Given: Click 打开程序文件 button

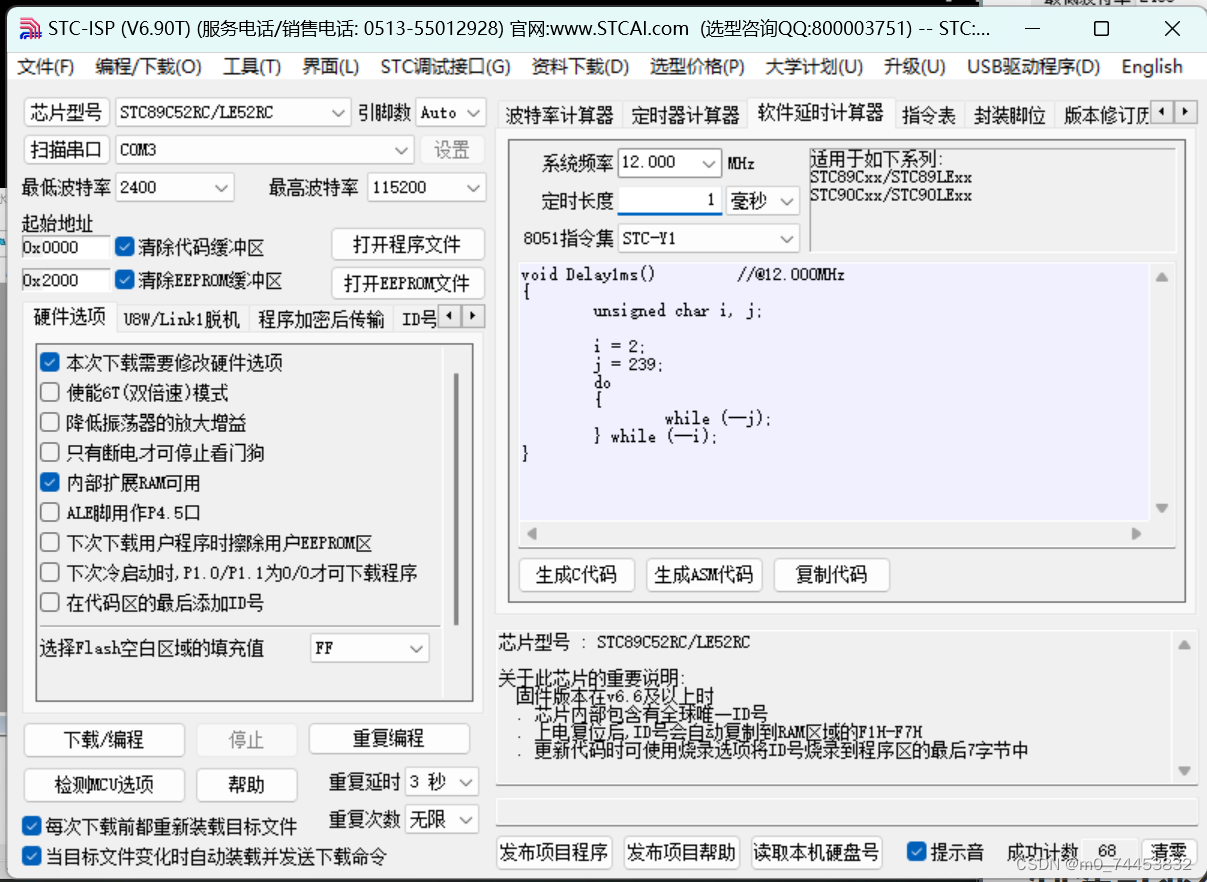Looking at the screenshot, I should coord(407,245).
